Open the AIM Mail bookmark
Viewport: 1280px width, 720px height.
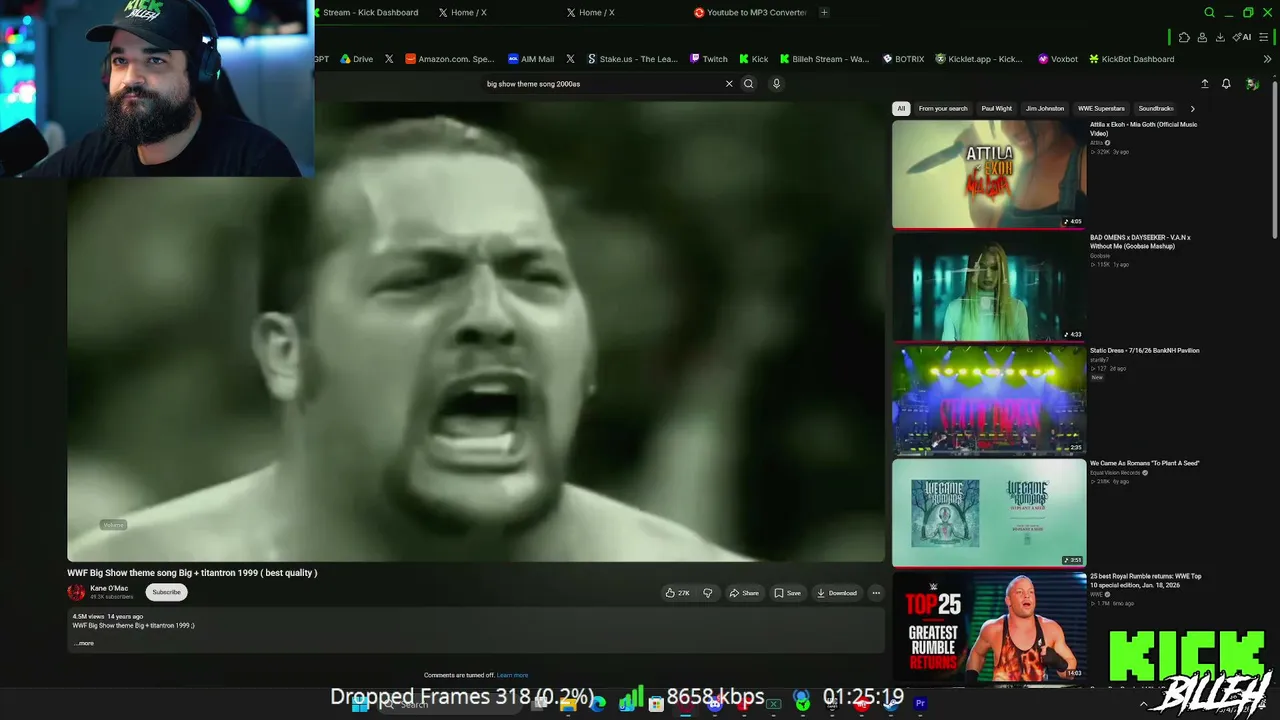(531, 59)
